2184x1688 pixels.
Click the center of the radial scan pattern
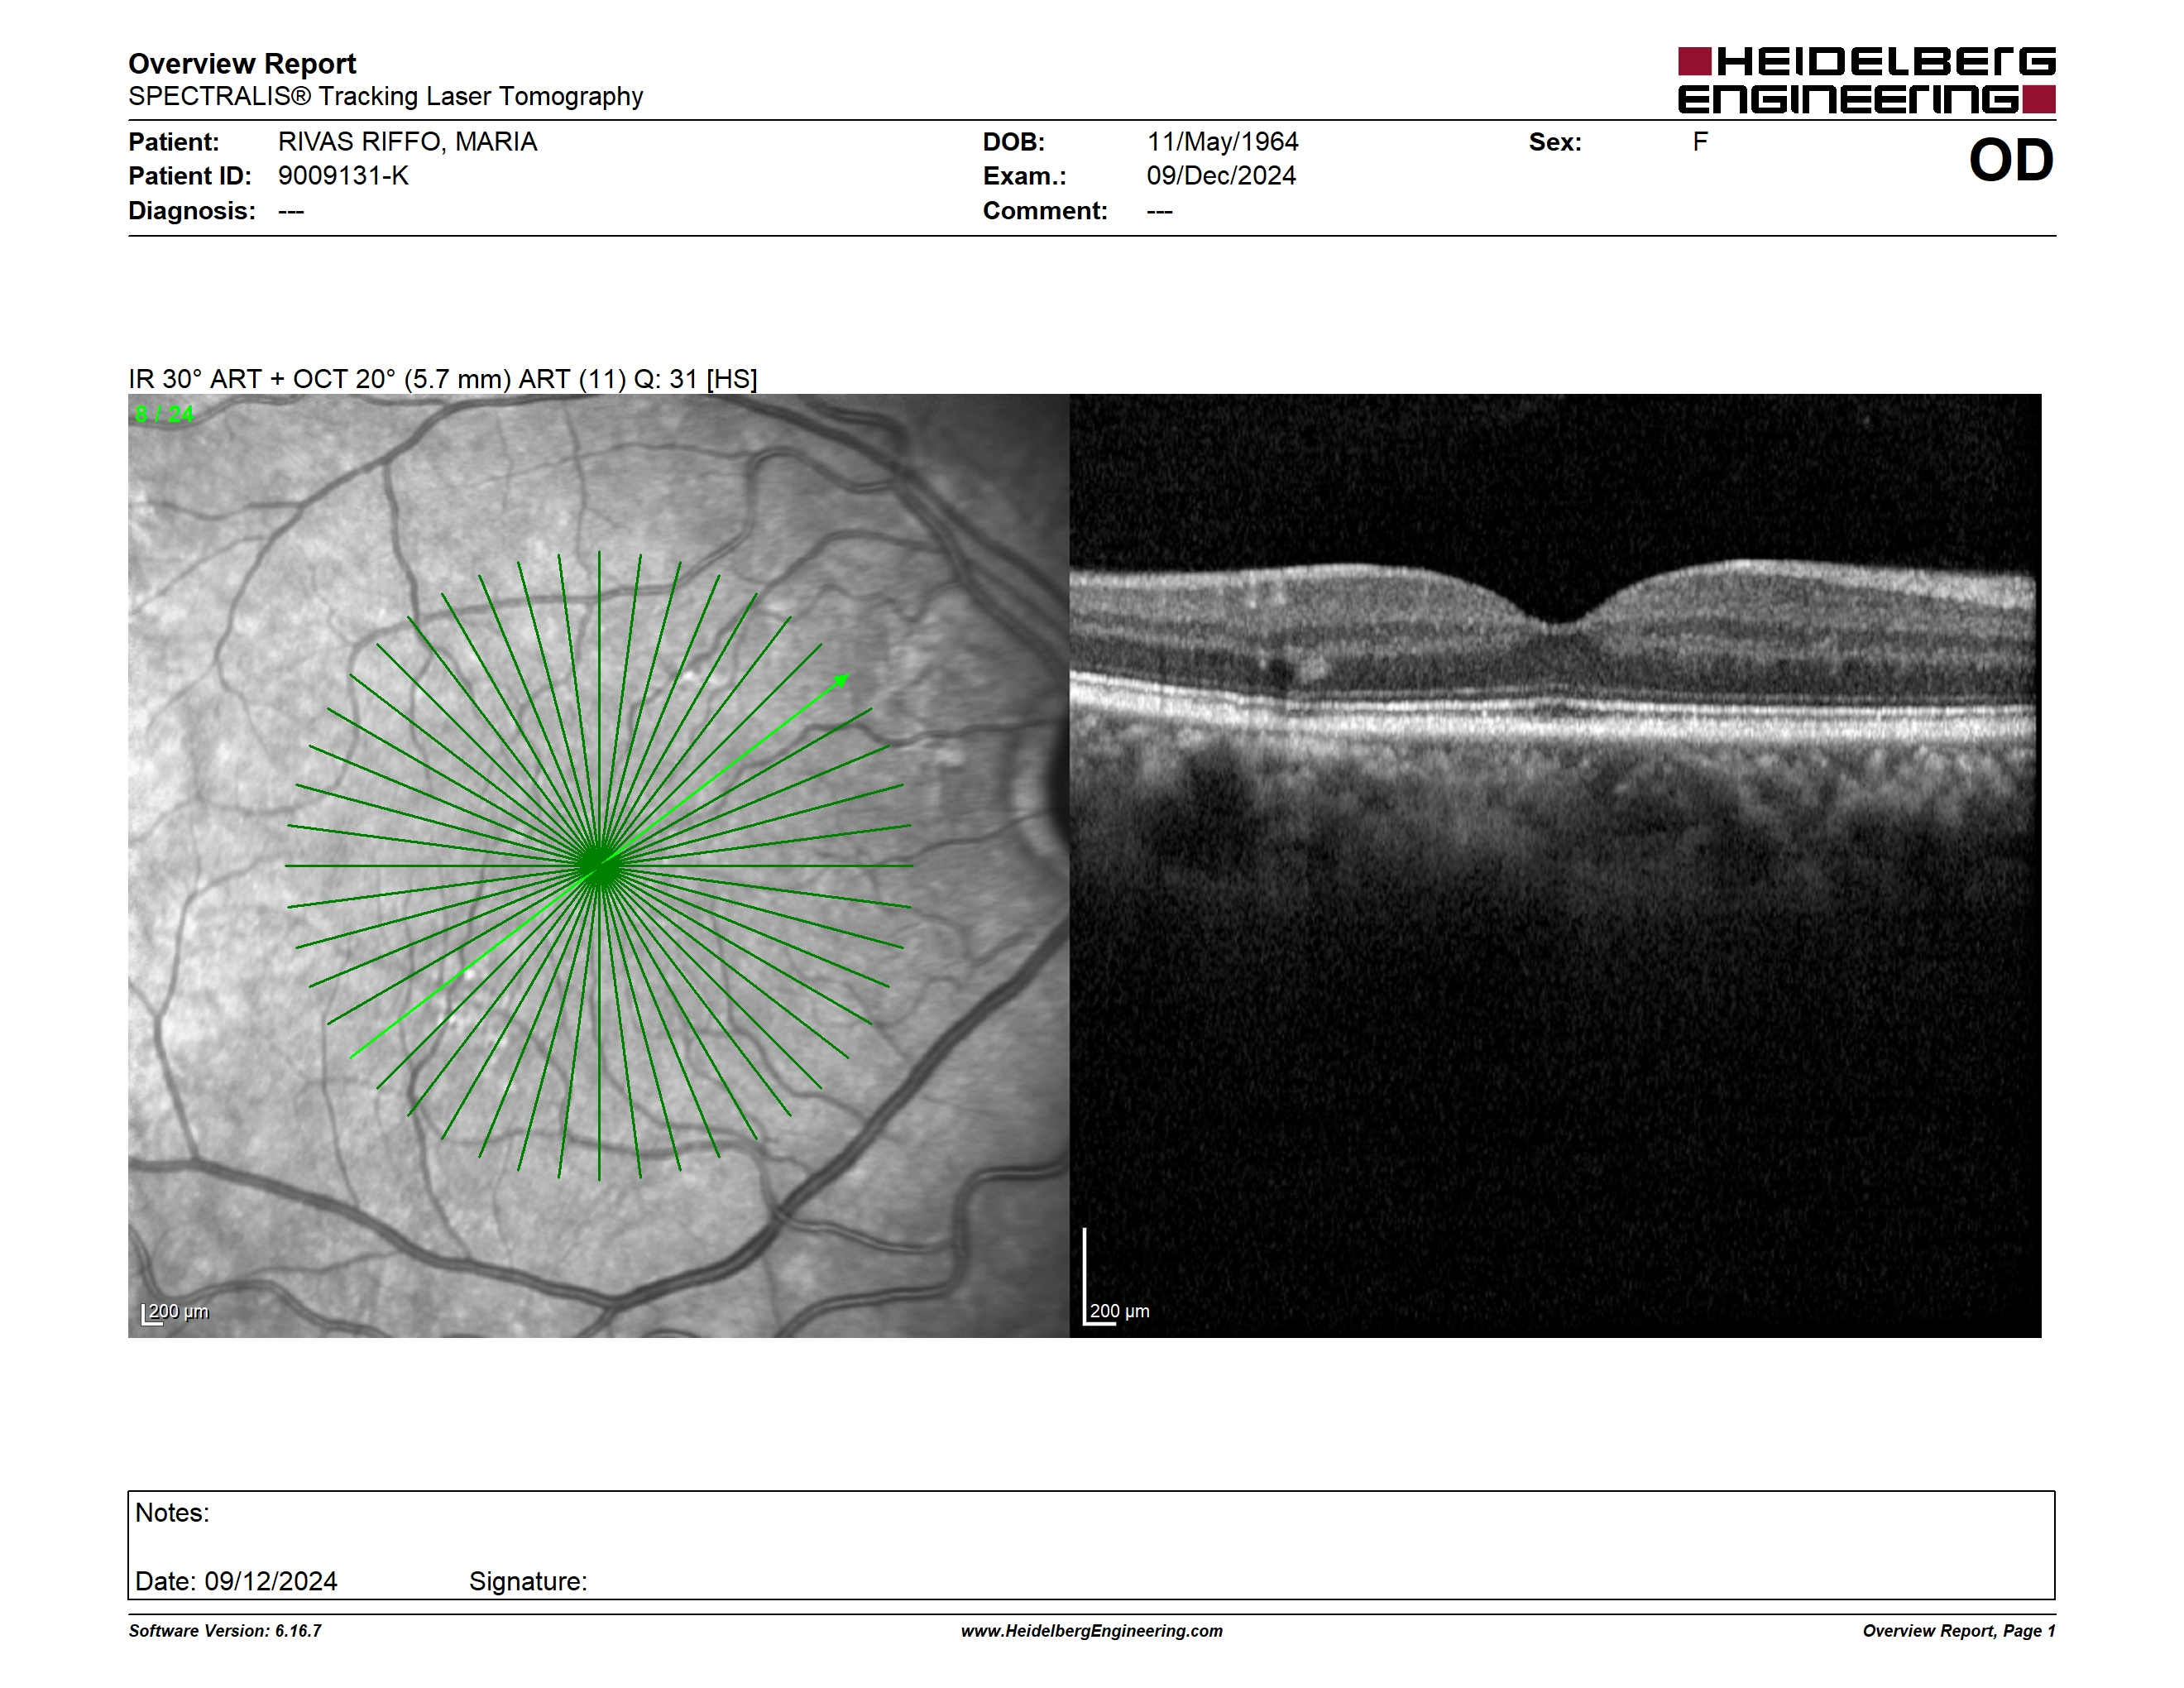coord(599,865)
